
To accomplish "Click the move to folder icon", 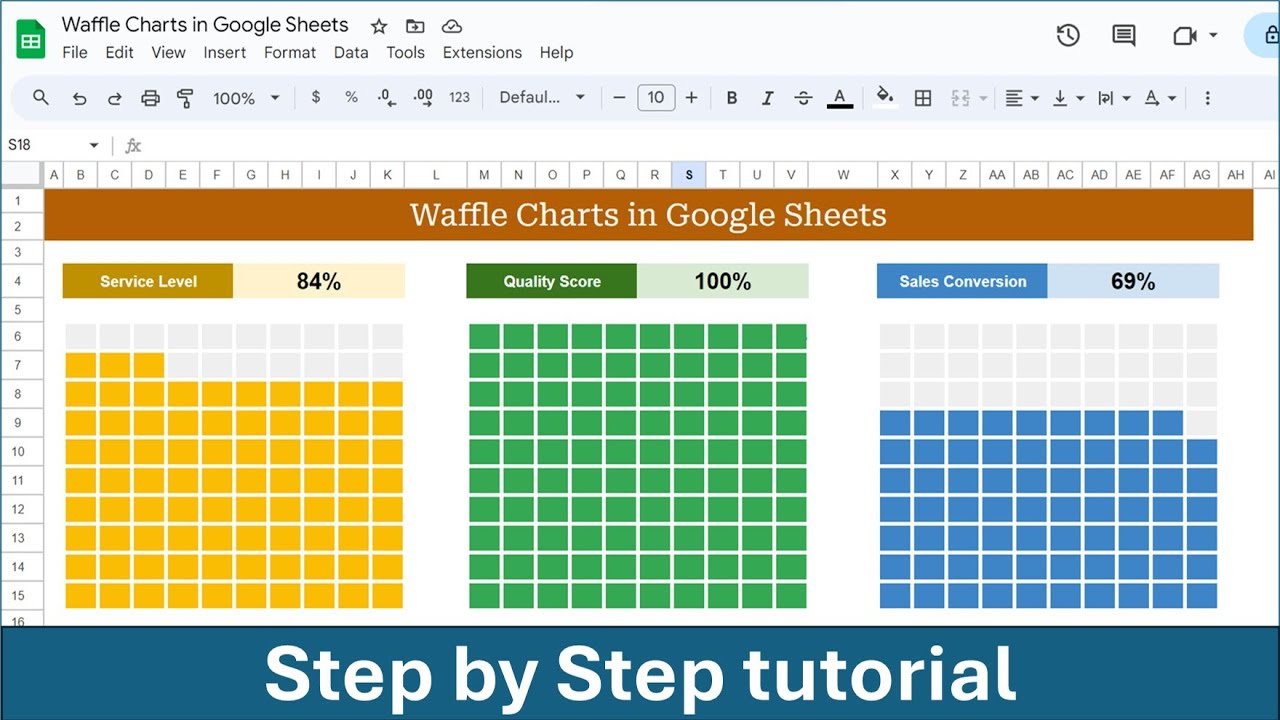I will tap(415, 26).
